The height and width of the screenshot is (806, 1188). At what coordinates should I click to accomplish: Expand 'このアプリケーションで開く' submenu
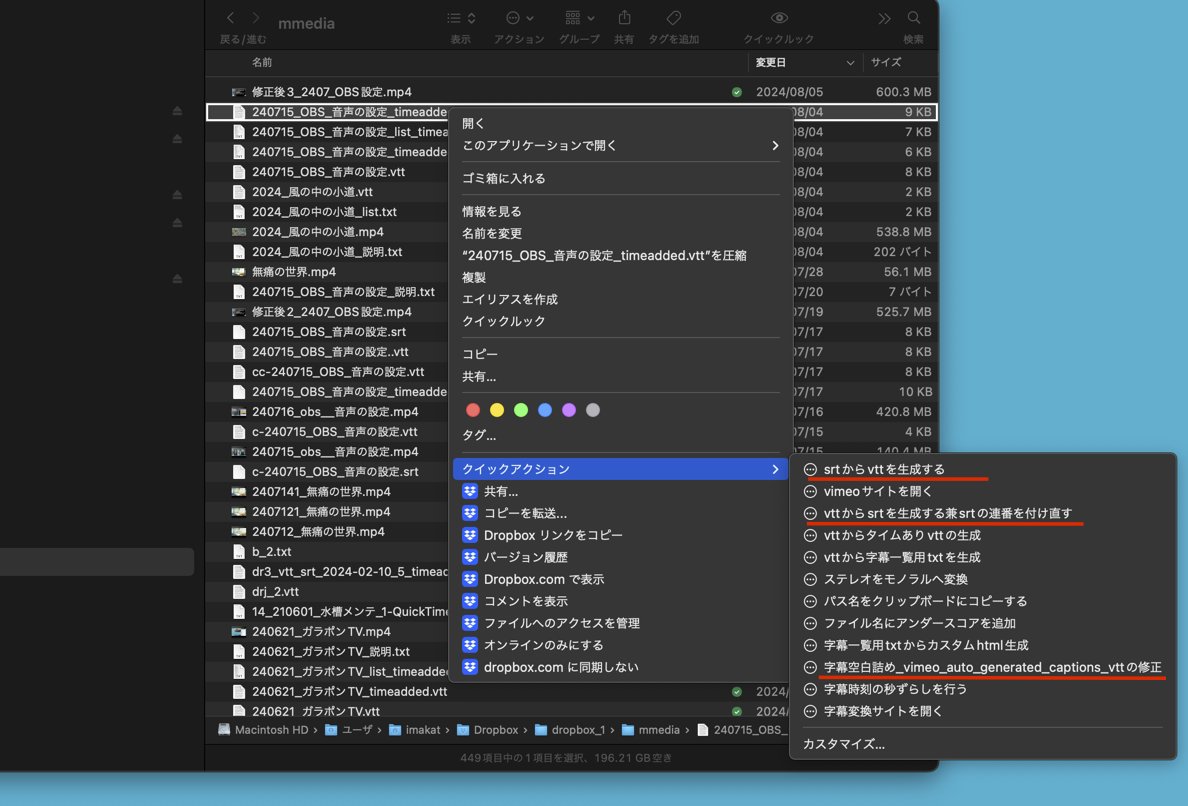[620, 146]
